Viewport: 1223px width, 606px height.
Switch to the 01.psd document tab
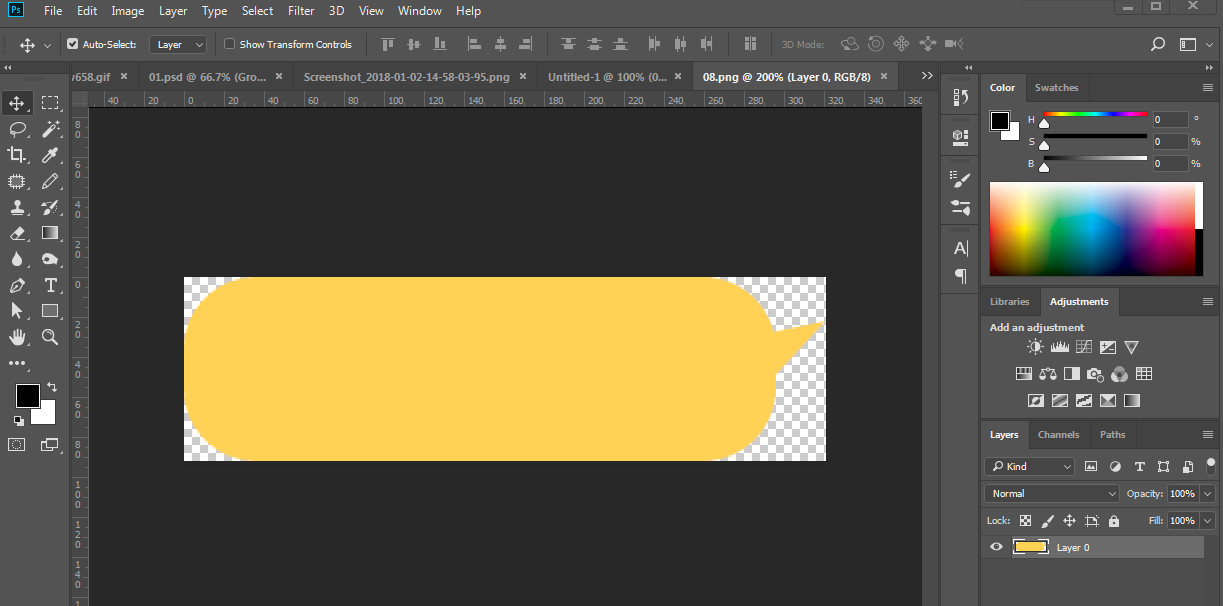pos(208,76)
